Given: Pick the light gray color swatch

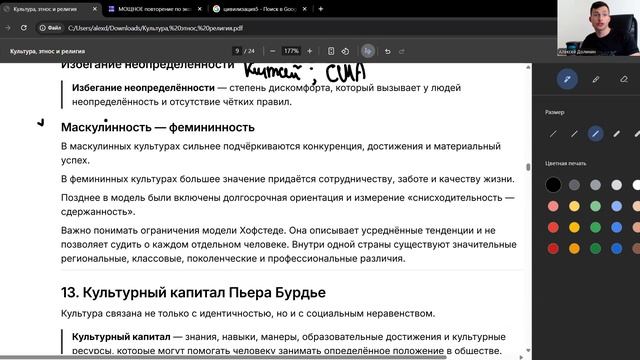Looking at the screenshot, I should tap(617, 185).
